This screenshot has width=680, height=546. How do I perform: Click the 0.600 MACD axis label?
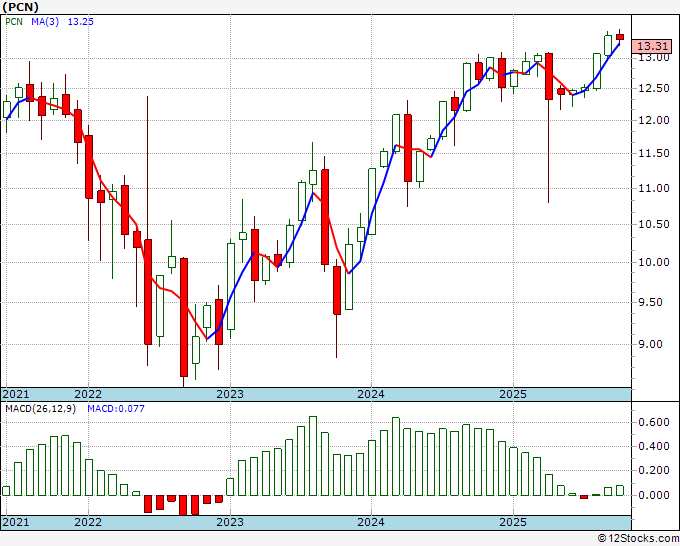coord(654,422)
